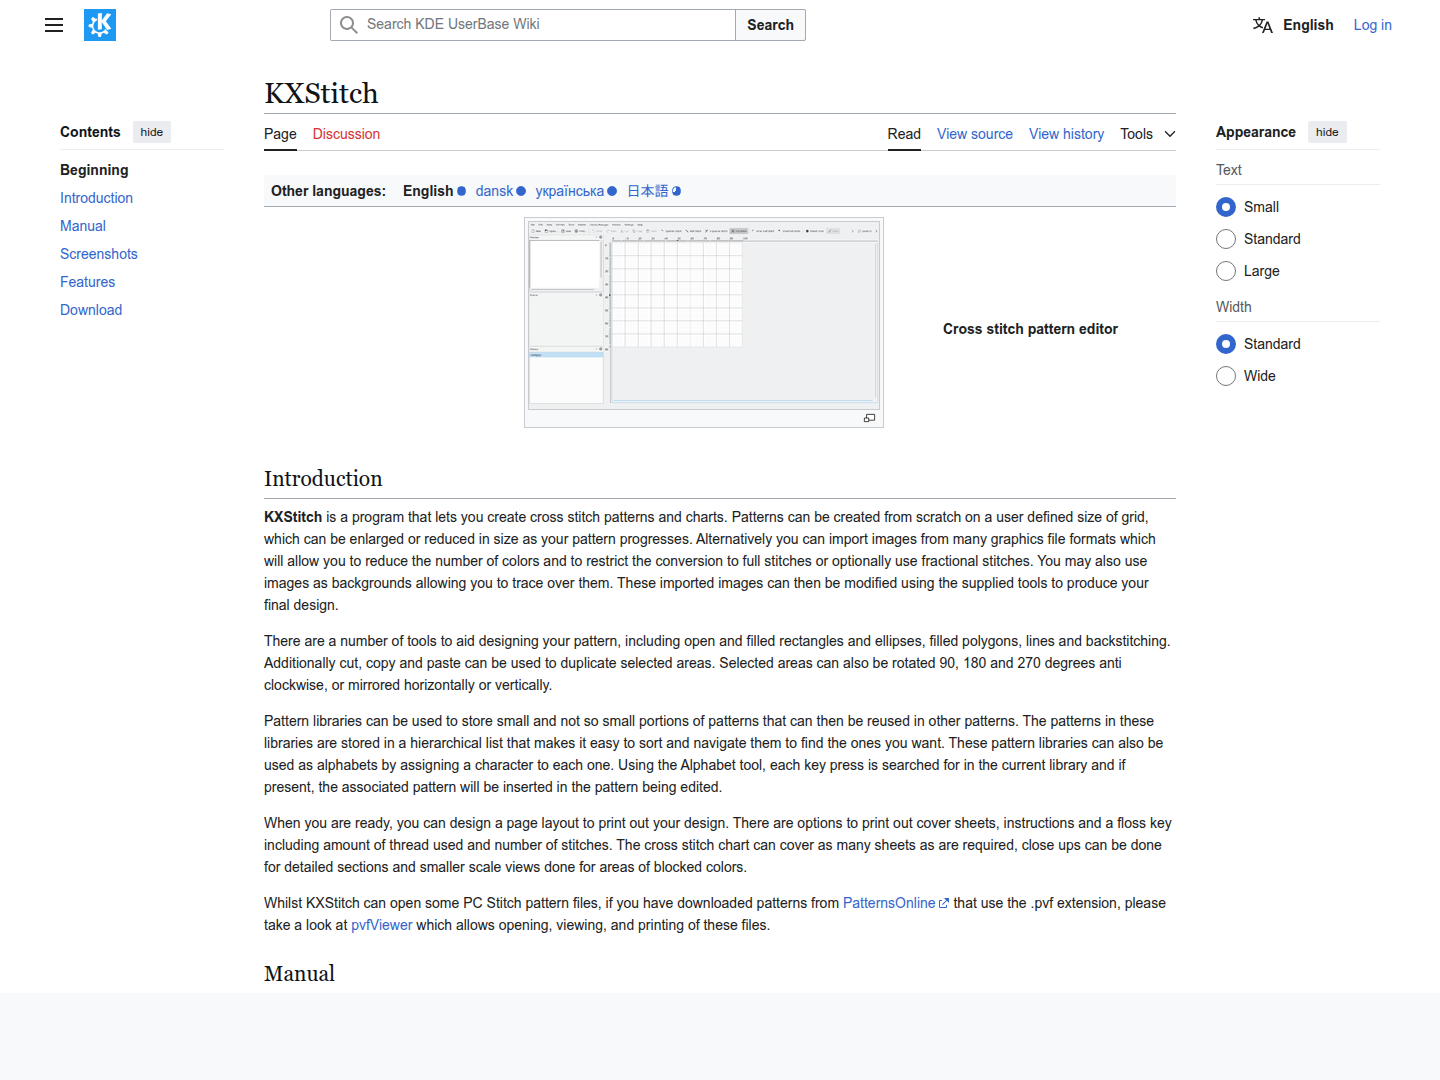Click the language translation icon
The width and height of the screenshot is (1440, 1080).
pos(1263,25)
